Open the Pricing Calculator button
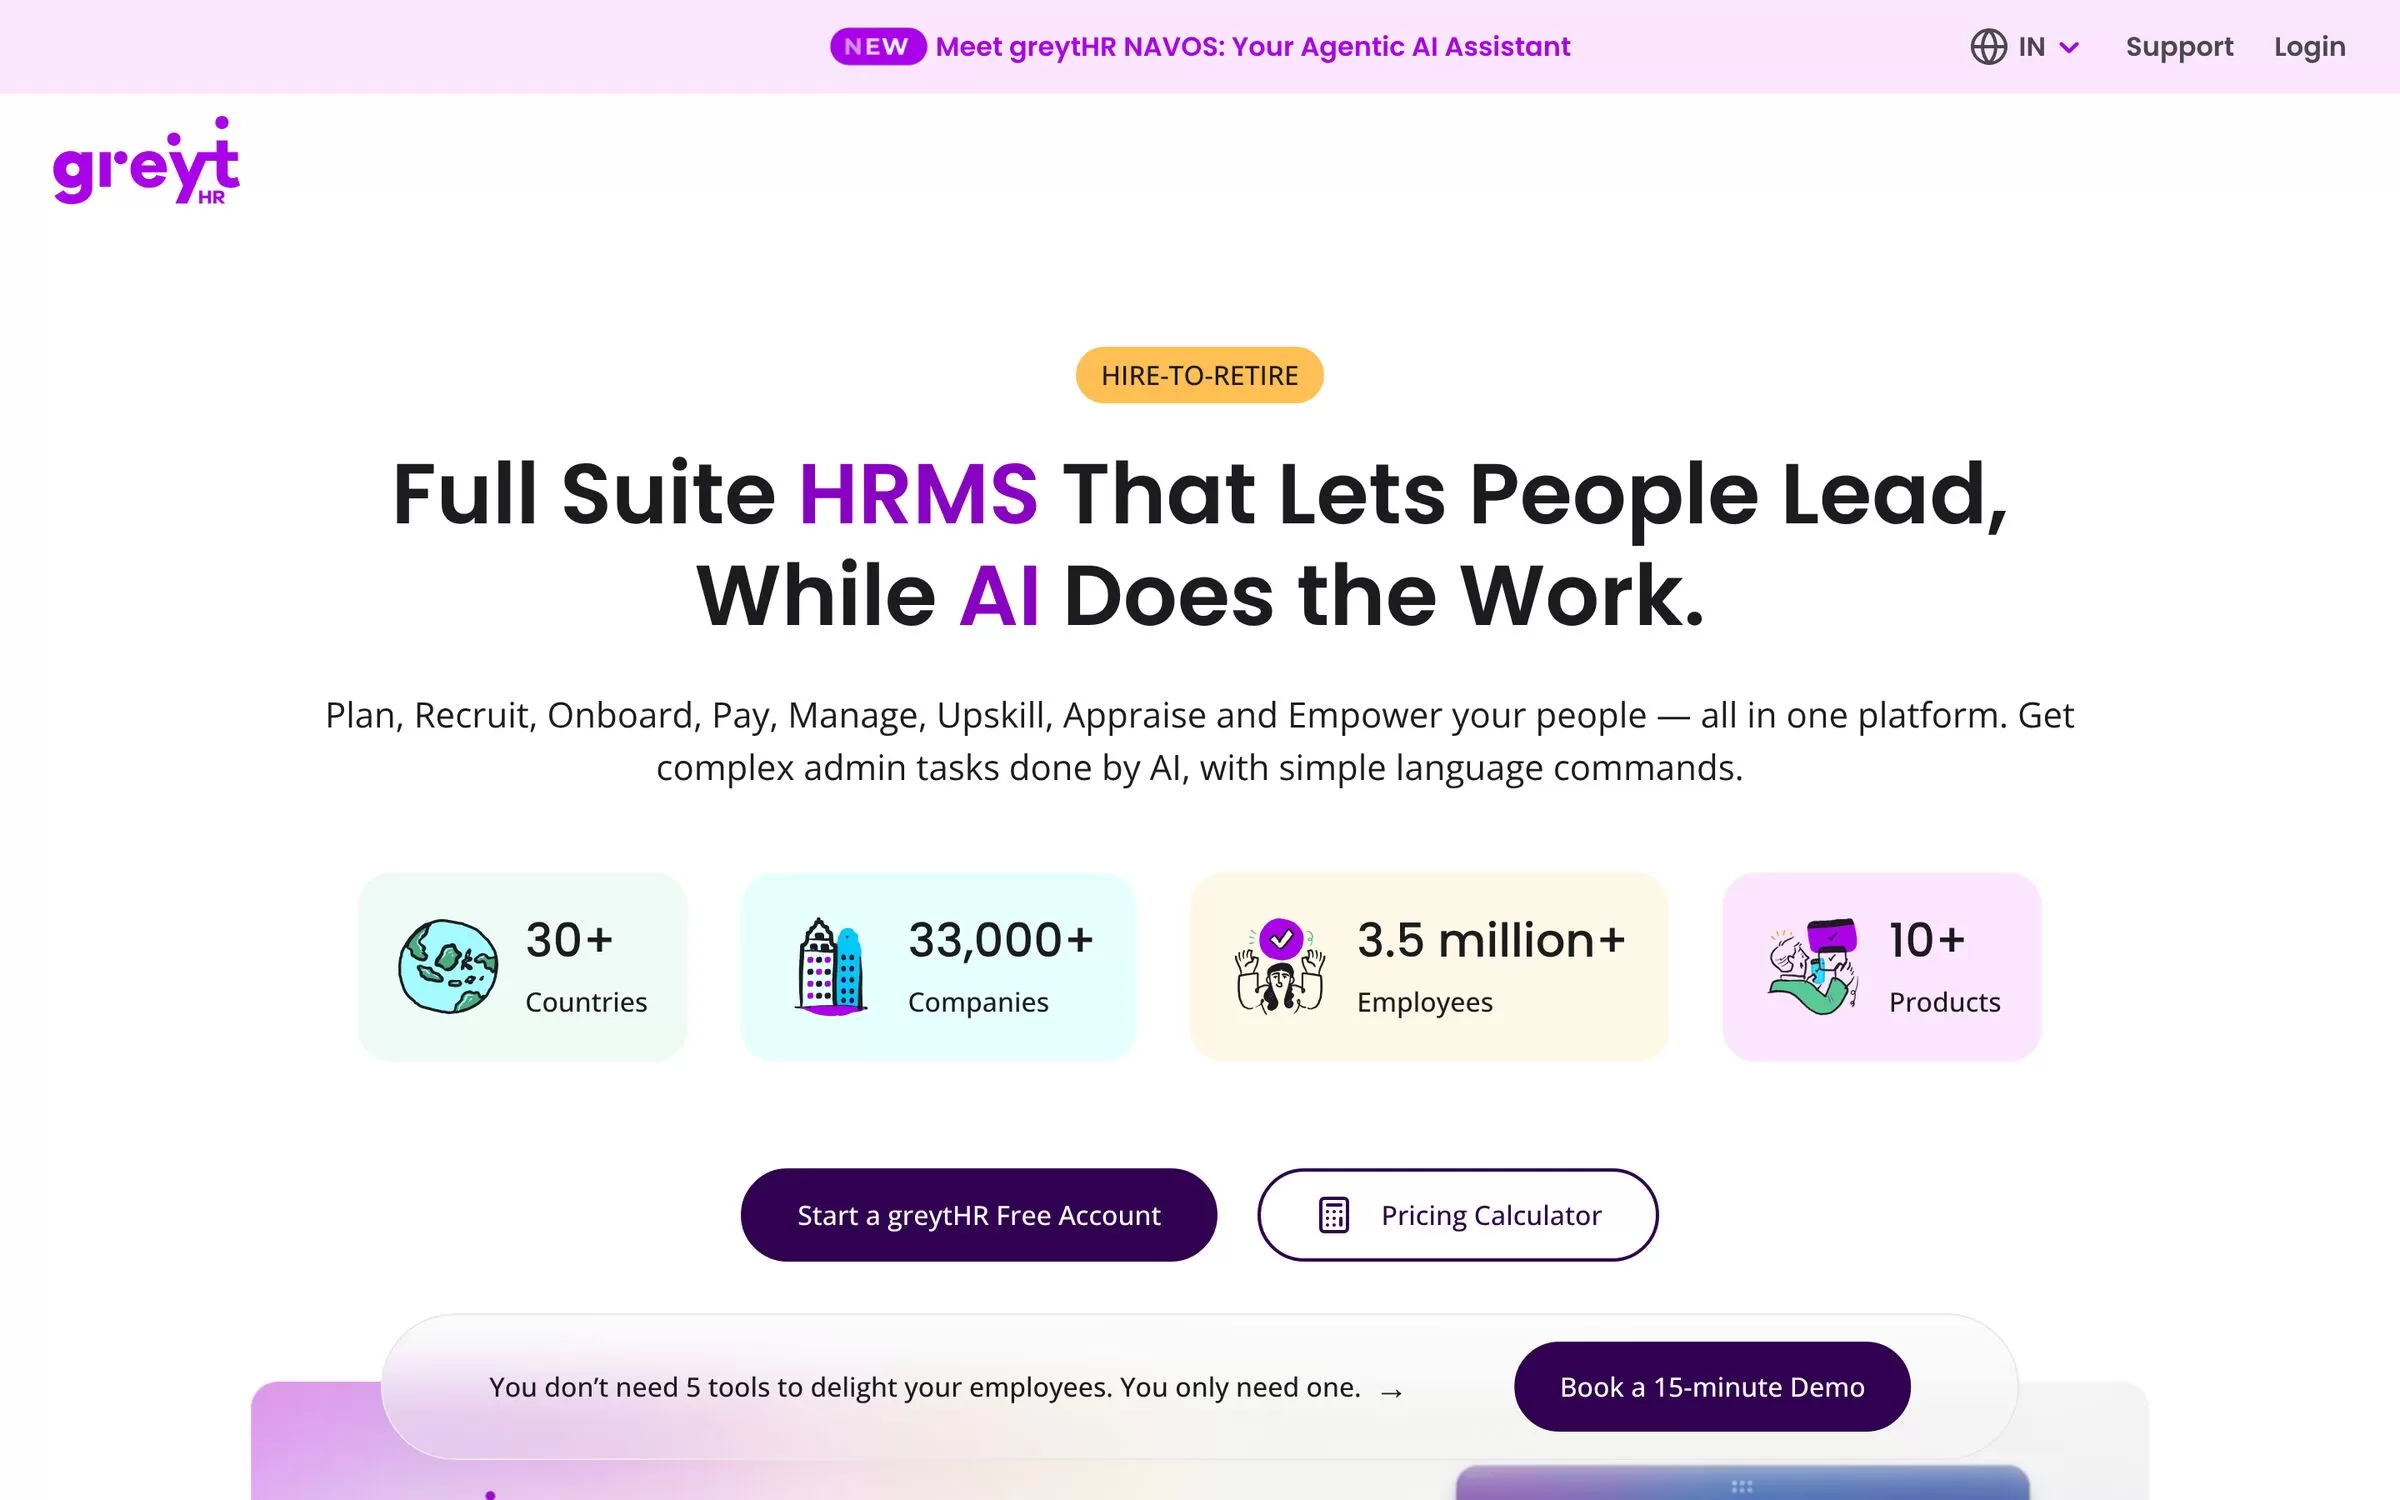 1457,1215
